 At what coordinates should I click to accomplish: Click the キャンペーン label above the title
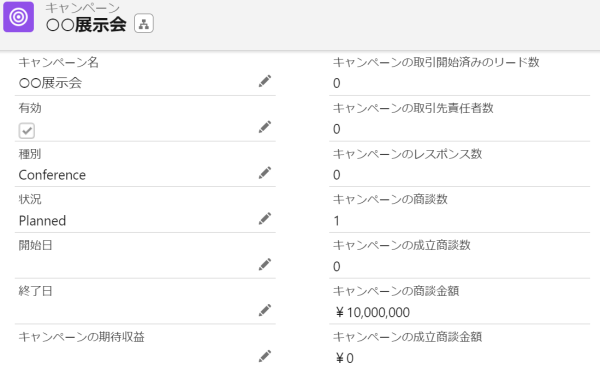(x=83, y=8)
